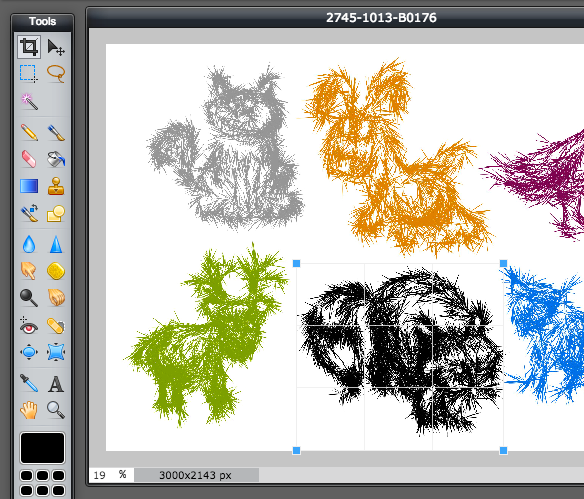The image size is (584, 499).
Task: Pick the Lasso tool
Action: click(56, 73)
